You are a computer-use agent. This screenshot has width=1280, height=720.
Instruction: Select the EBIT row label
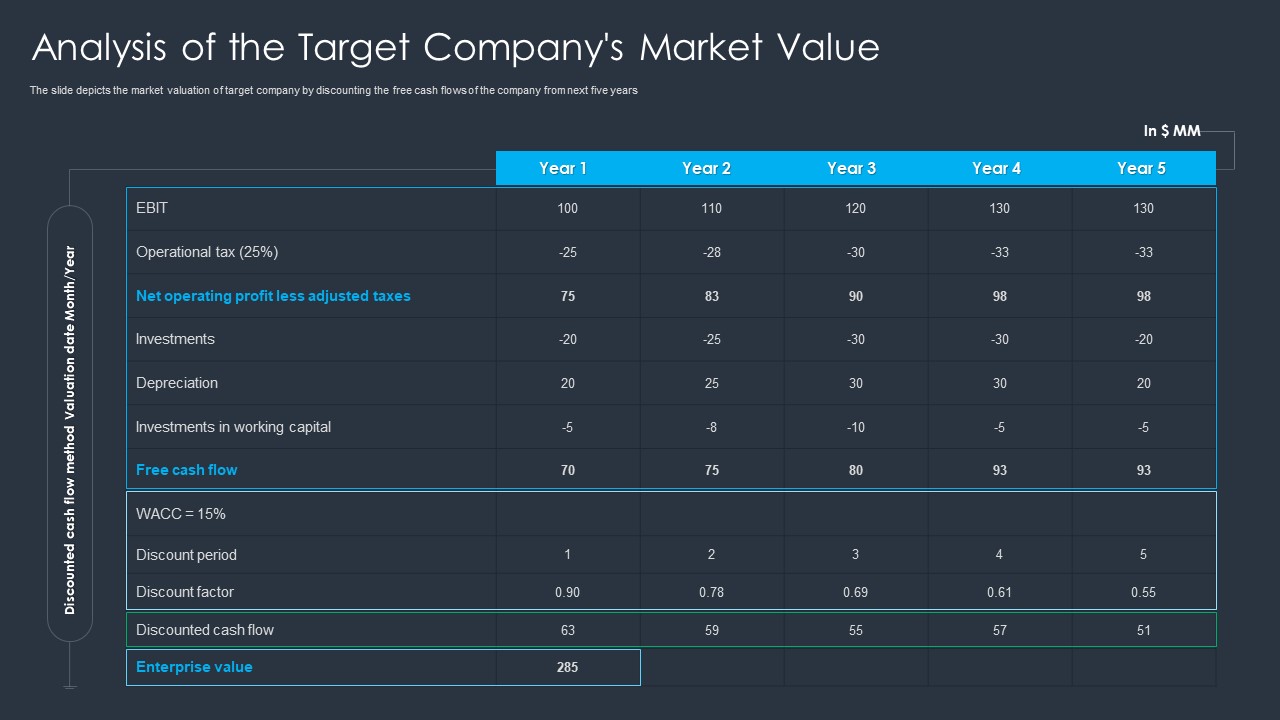pos(152,208)
